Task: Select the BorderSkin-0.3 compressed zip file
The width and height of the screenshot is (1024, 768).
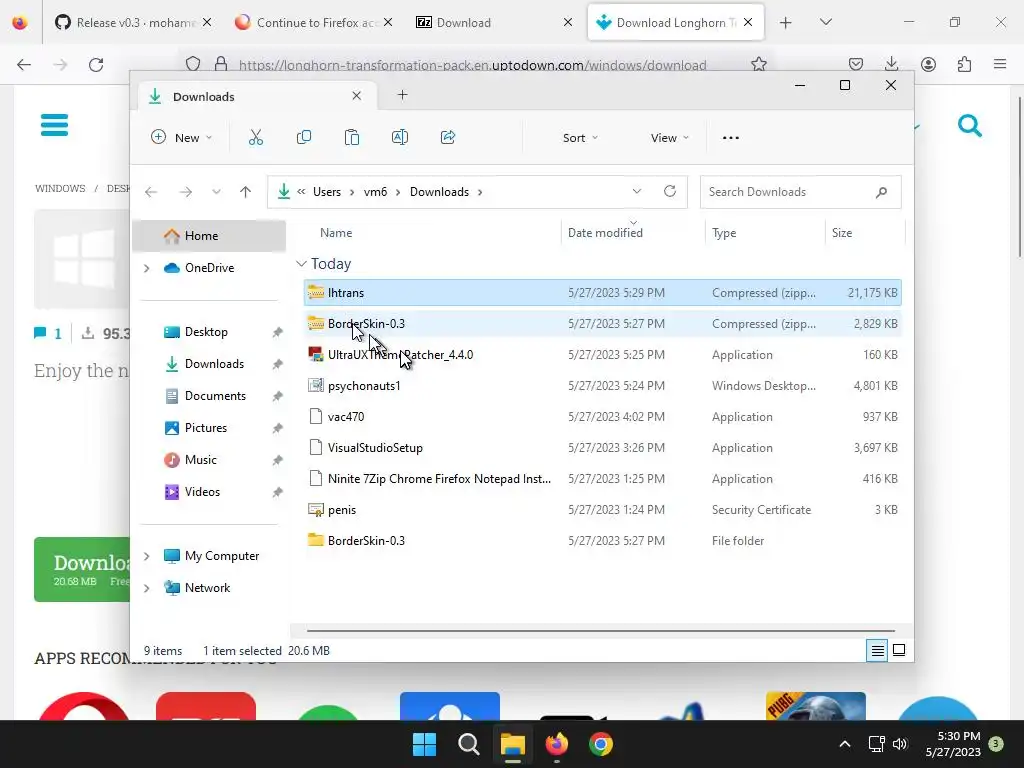Action: [x=602, y=324]
